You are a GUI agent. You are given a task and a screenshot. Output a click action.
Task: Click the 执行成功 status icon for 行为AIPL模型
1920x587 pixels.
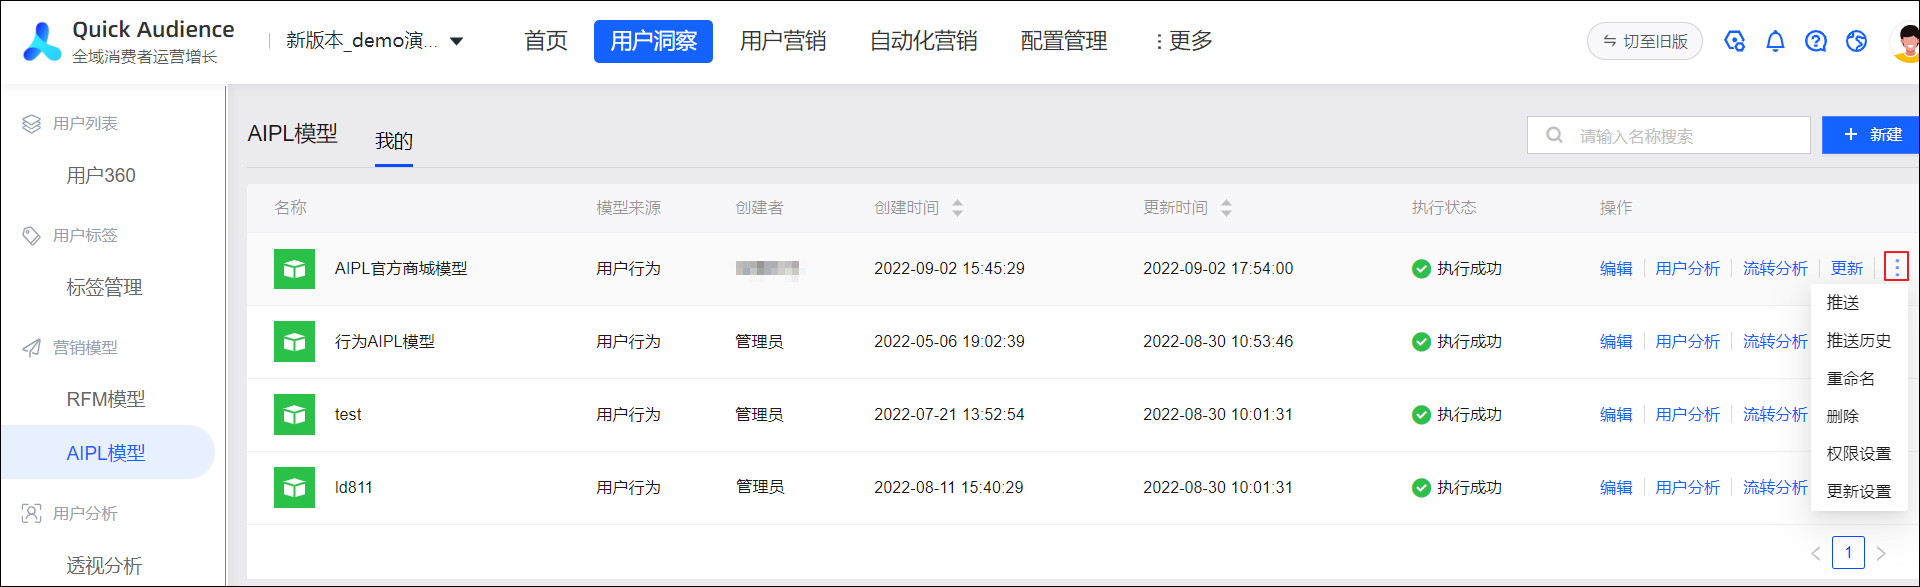pyautogui.click(x=1421, y=342)
